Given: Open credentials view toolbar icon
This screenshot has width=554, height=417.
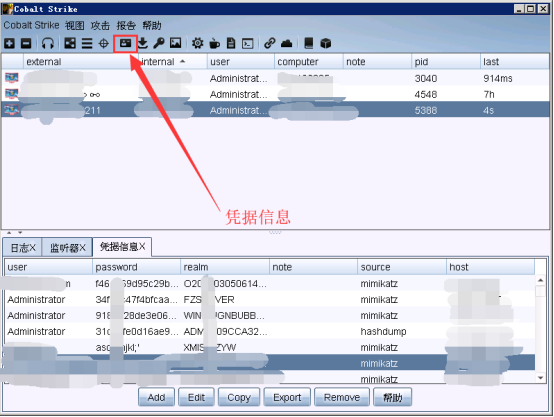Looking at the screenshot, I should click(x=125, y=43).
